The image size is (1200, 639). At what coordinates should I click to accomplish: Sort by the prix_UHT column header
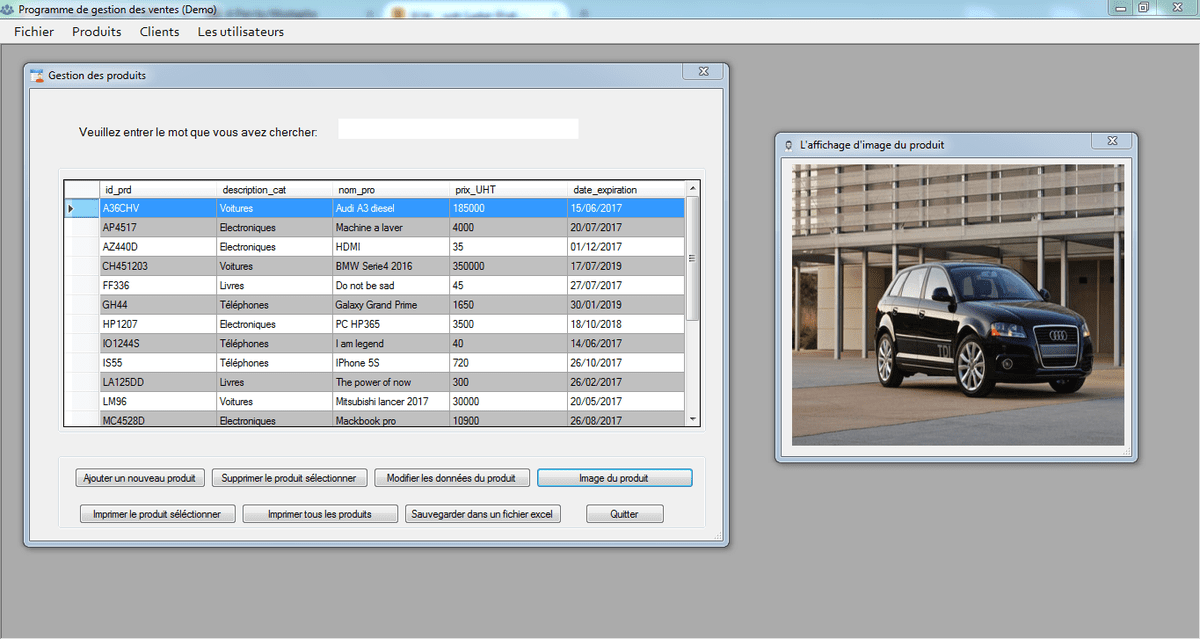[475, 190]
